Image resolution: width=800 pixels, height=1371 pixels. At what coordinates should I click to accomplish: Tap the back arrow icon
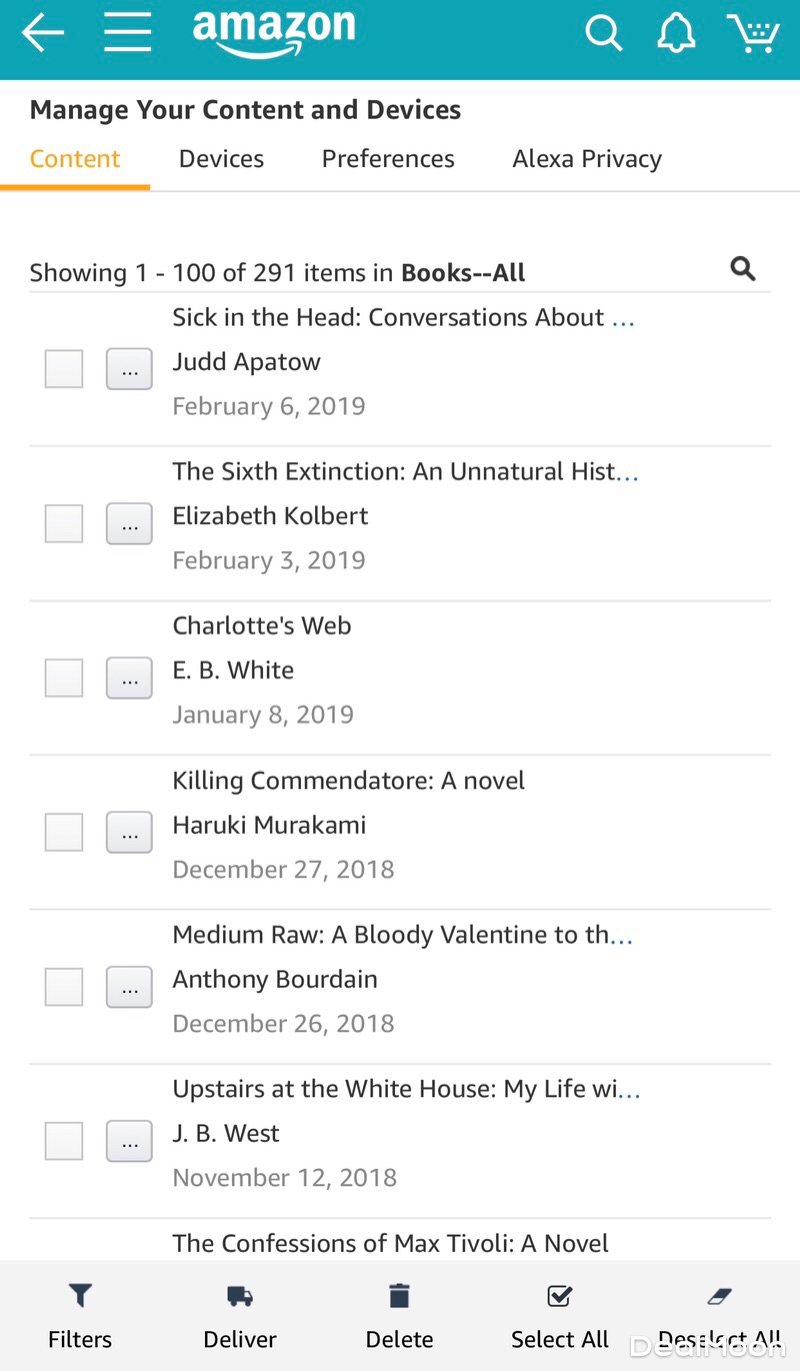click(43, 34)
